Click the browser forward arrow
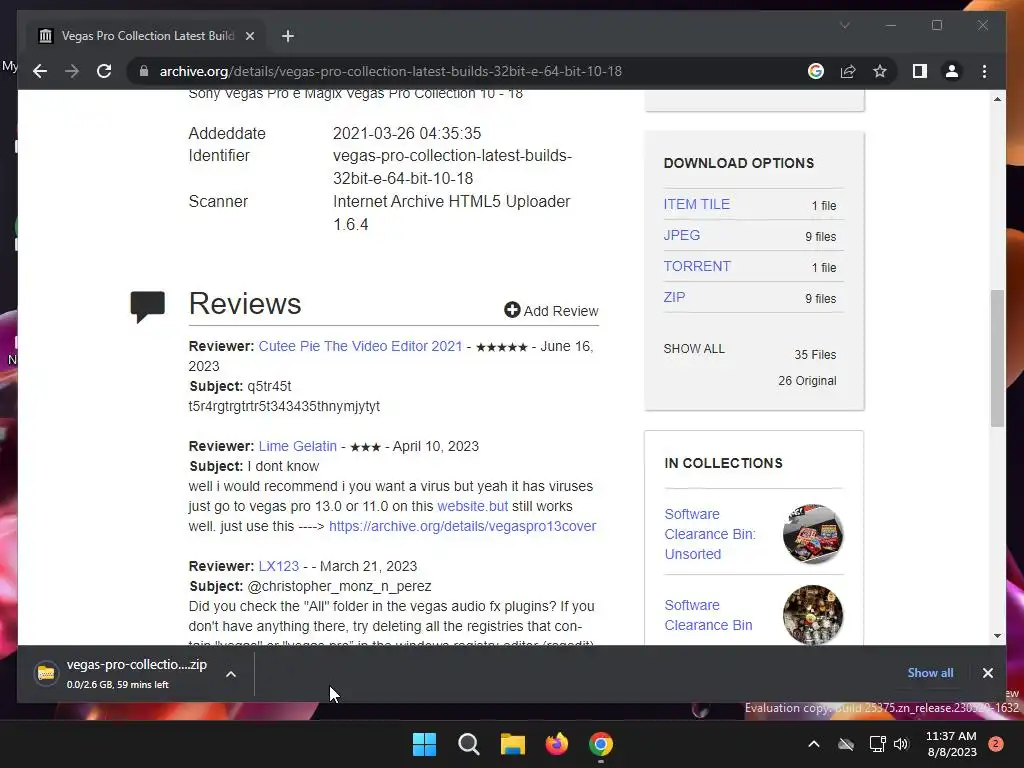1024x768 pixels. 72,71
